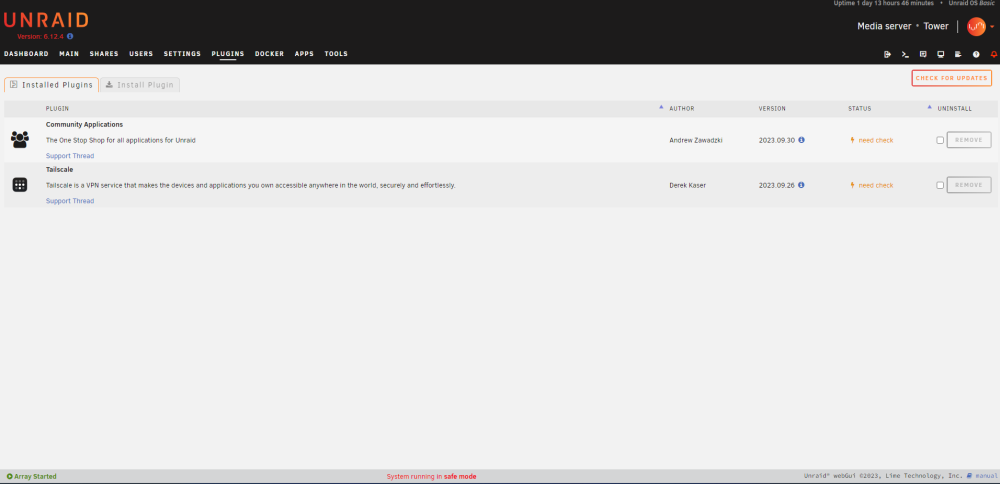Check the Tailscale uninstall checkbox
The image size is (1000, 484).
[x=940, y=186]
